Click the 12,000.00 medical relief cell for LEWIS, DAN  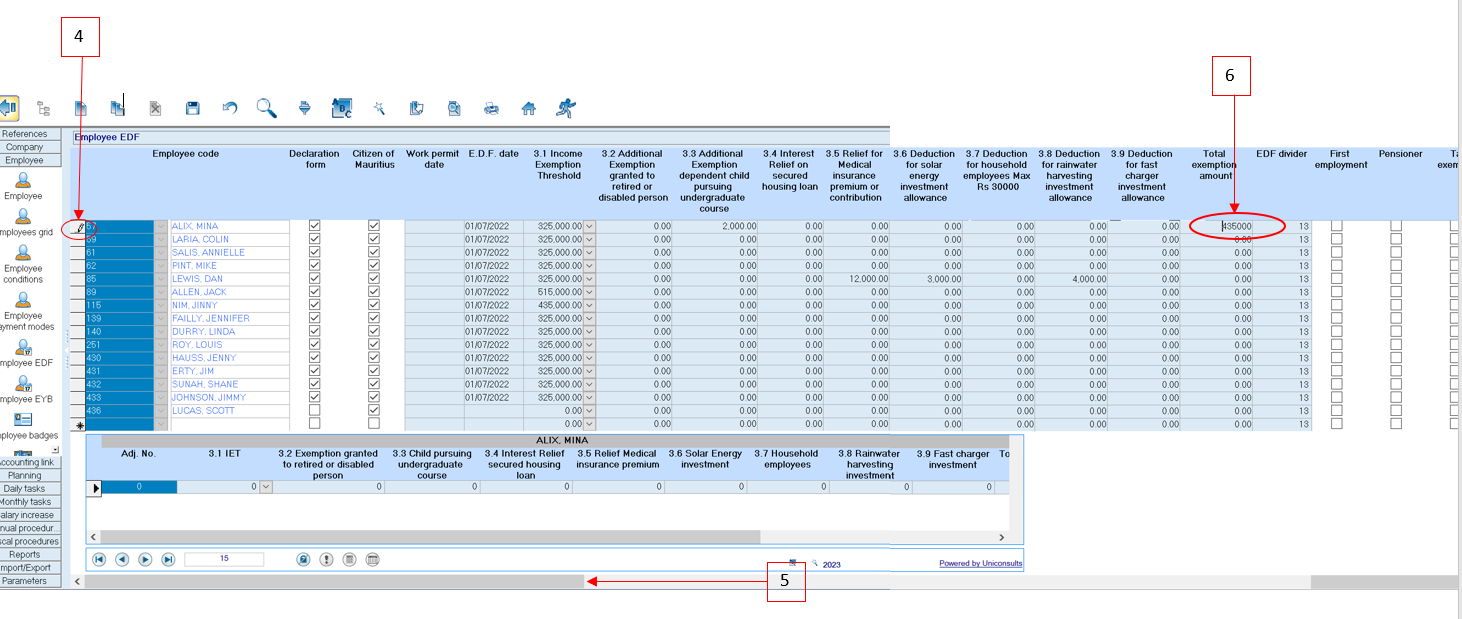click(x=858, y=279)
